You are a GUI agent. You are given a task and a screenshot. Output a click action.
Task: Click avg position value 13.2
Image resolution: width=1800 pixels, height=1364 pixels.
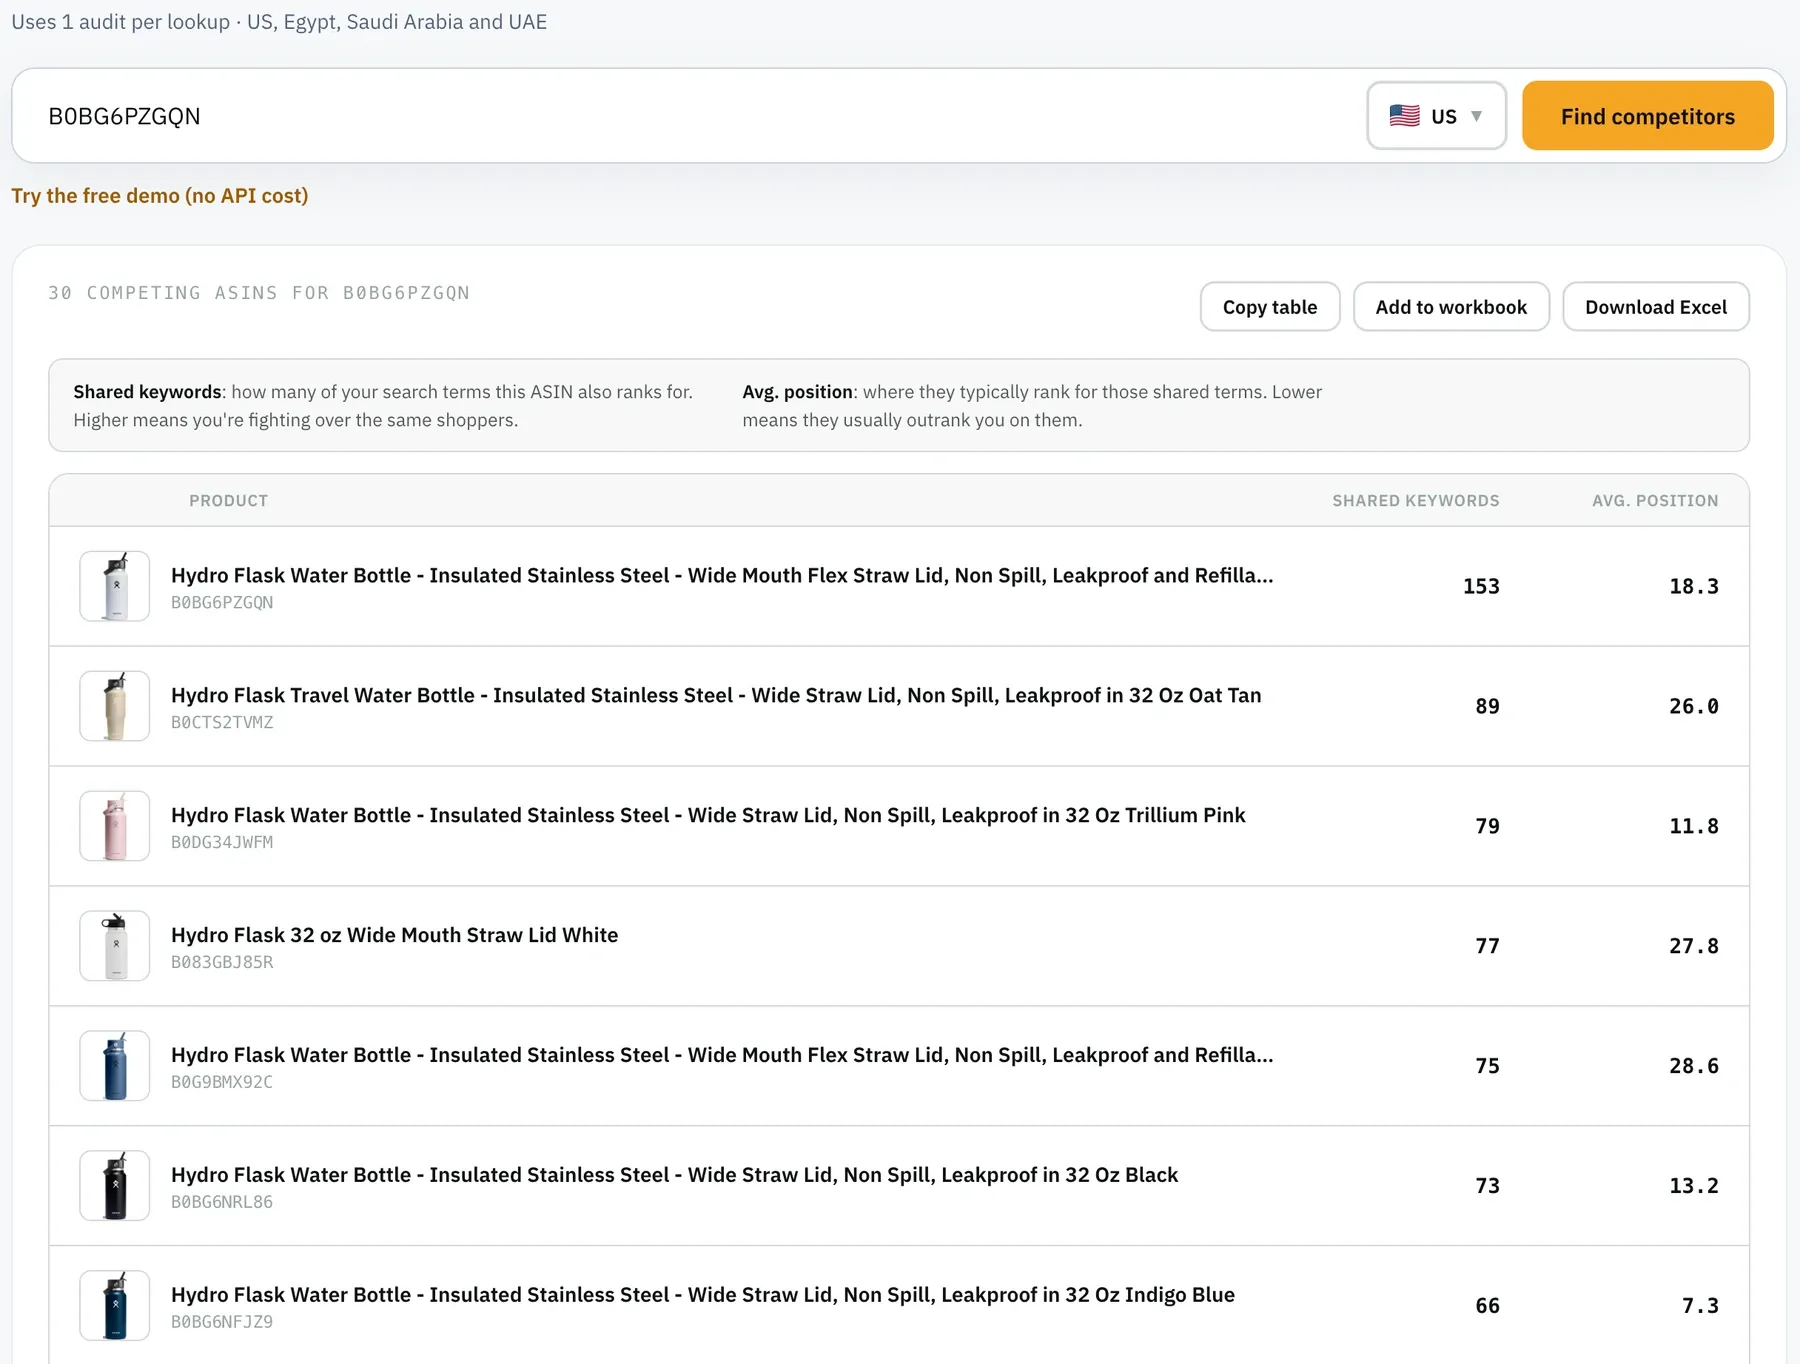click(1694, 1186)
